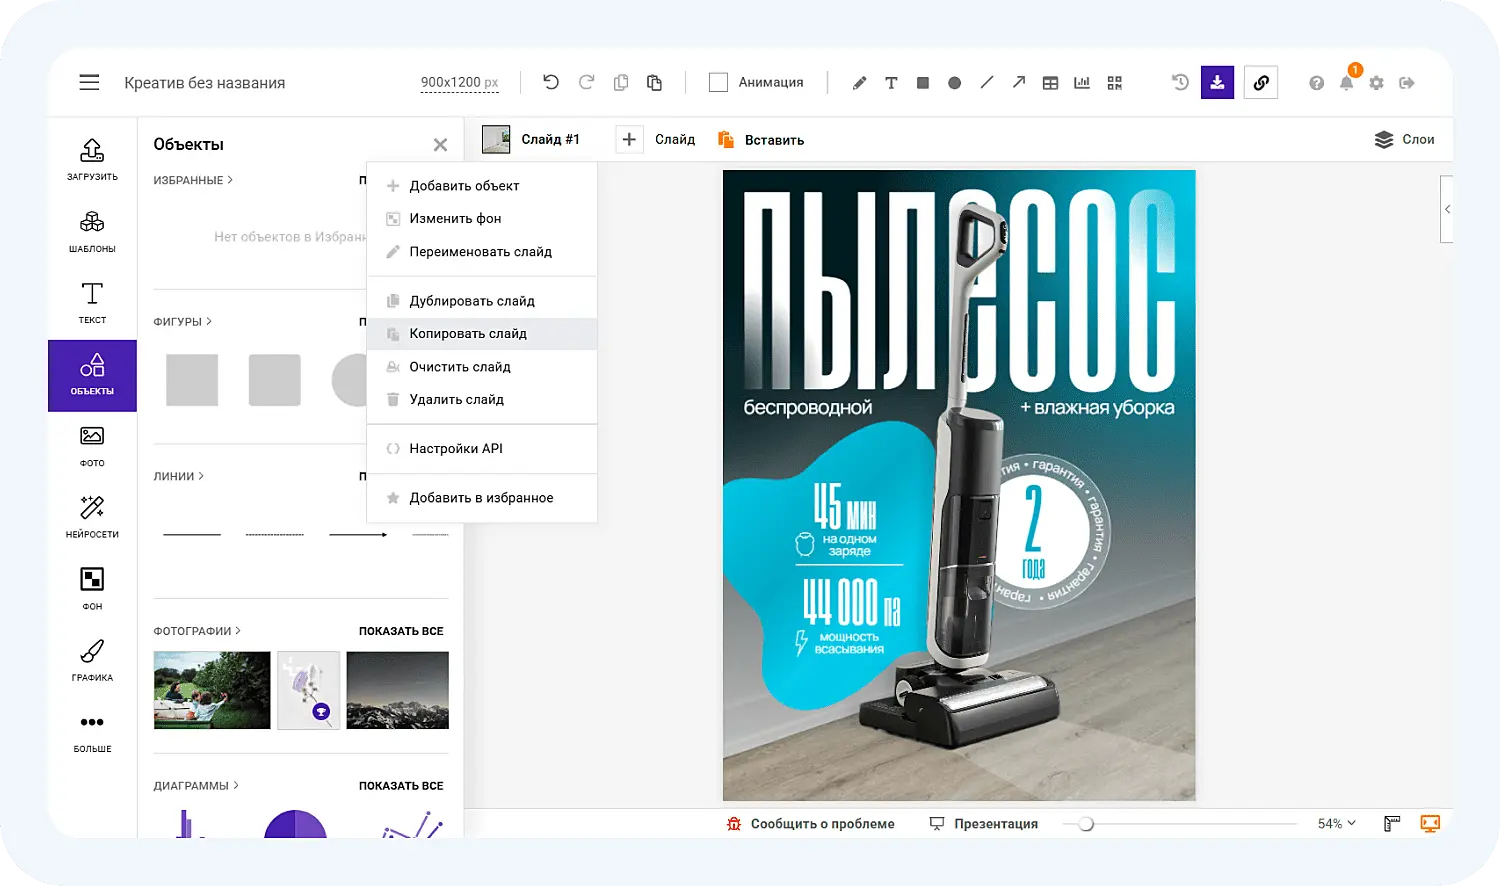Open the ФОН sidebar panel

pos(91,588)
